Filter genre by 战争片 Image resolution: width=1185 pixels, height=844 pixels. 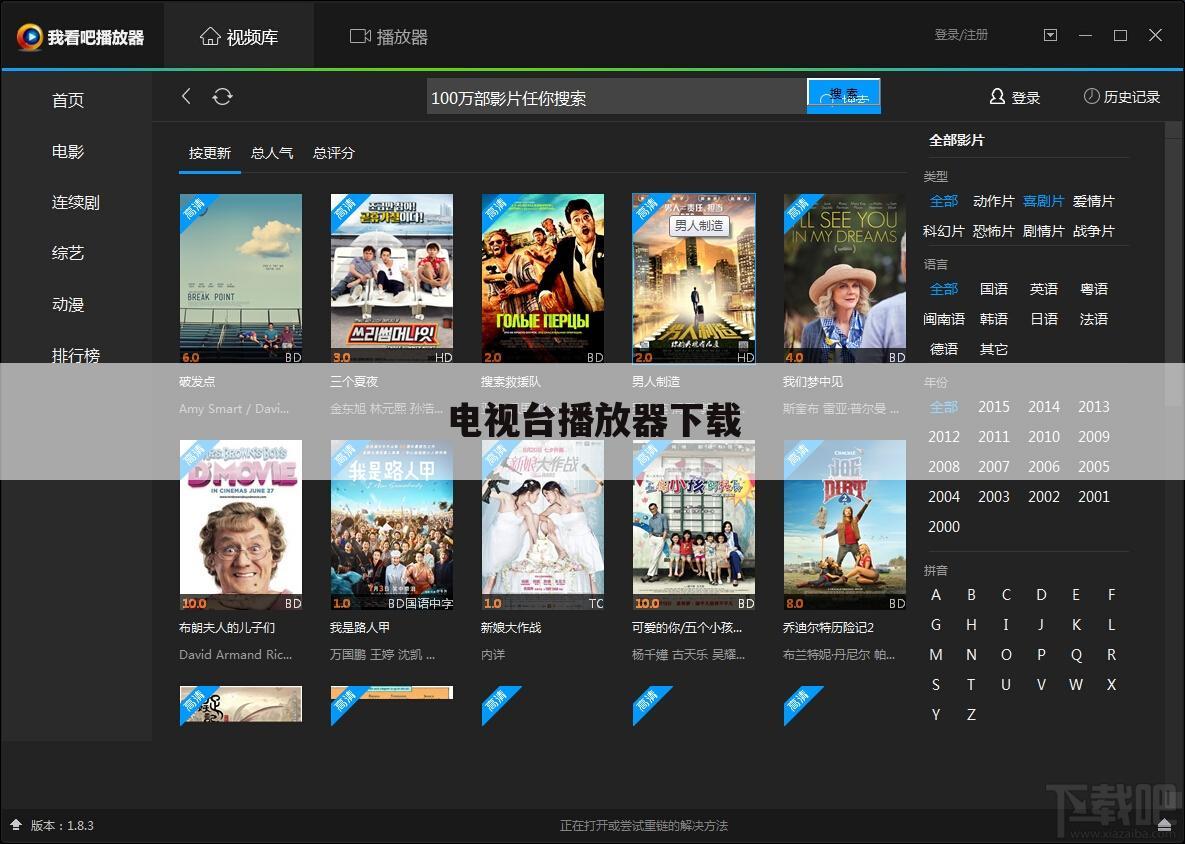(x=1094, y=231)
